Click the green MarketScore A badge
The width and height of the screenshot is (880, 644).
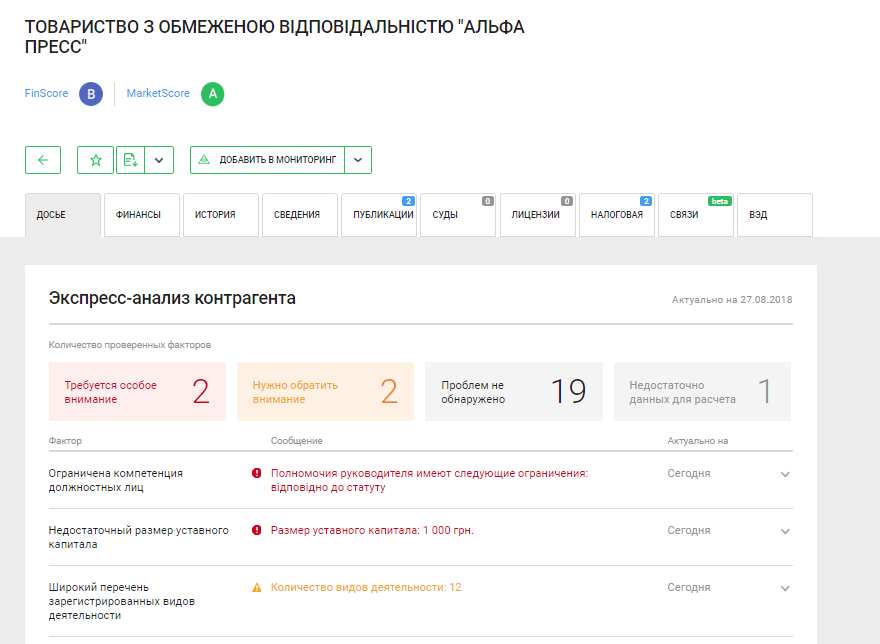[x=213, y=94]
